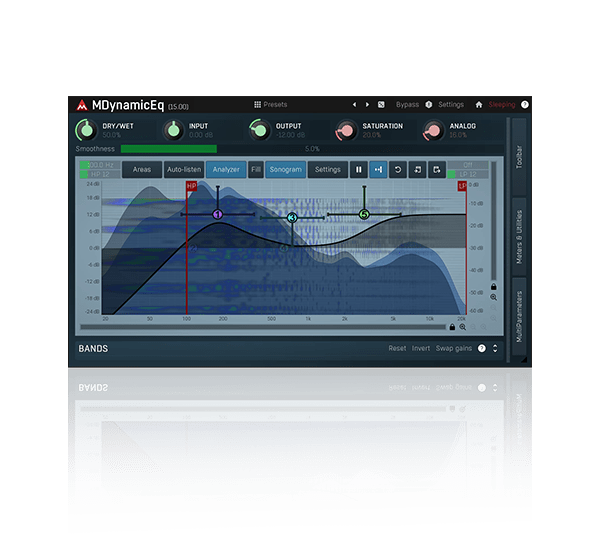Click Invert in Bands panel
Screen dimensions: 600x543
[x=421, y=348]
